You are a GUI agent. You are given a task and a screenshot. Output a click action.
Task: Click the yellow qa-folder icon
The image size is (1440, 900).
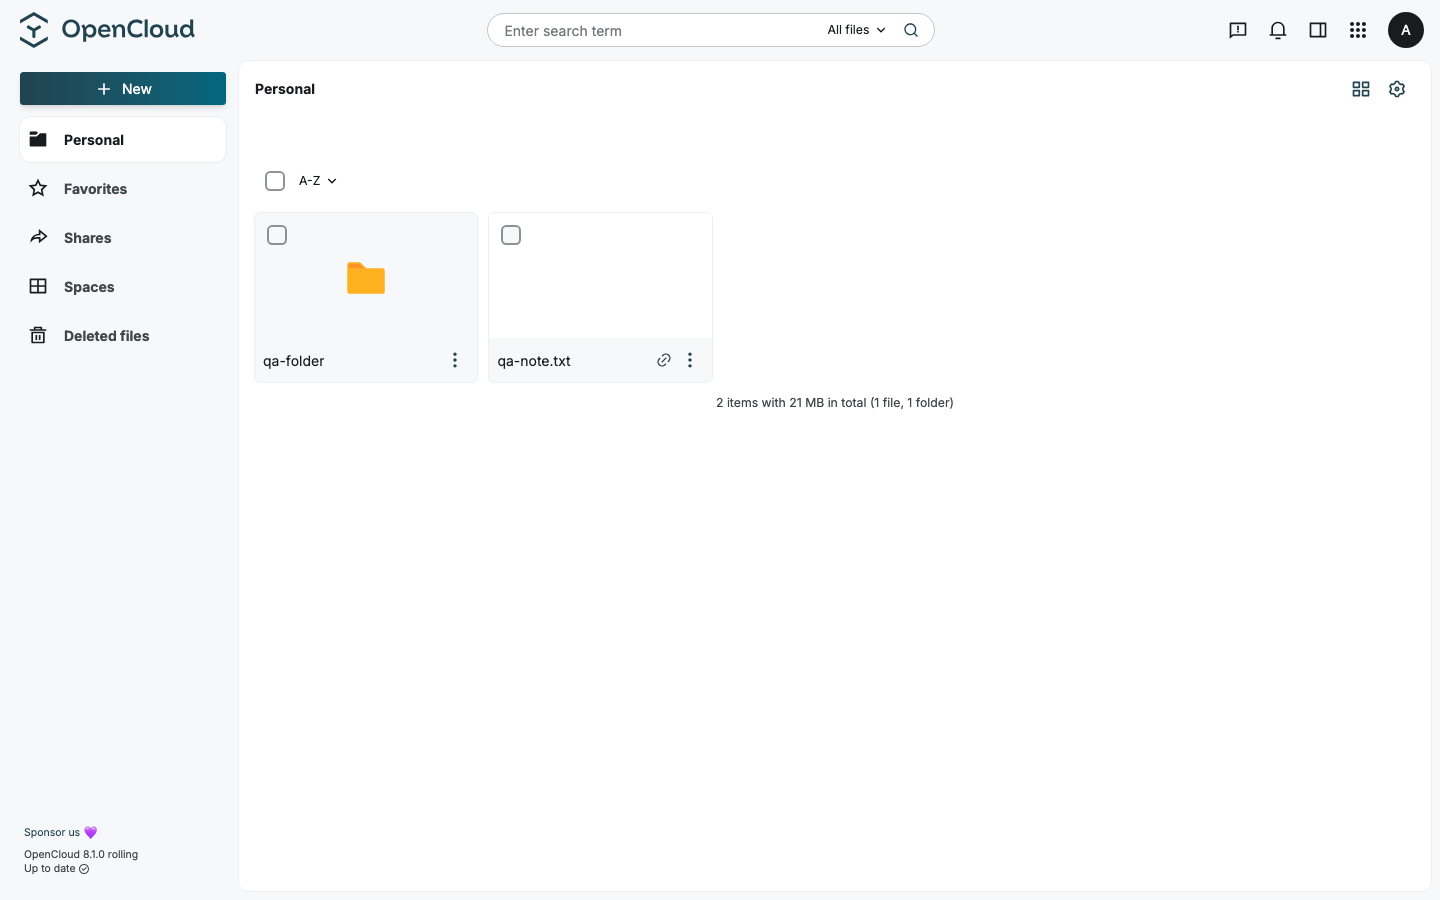pyautogui.click(x=366, y=278)
